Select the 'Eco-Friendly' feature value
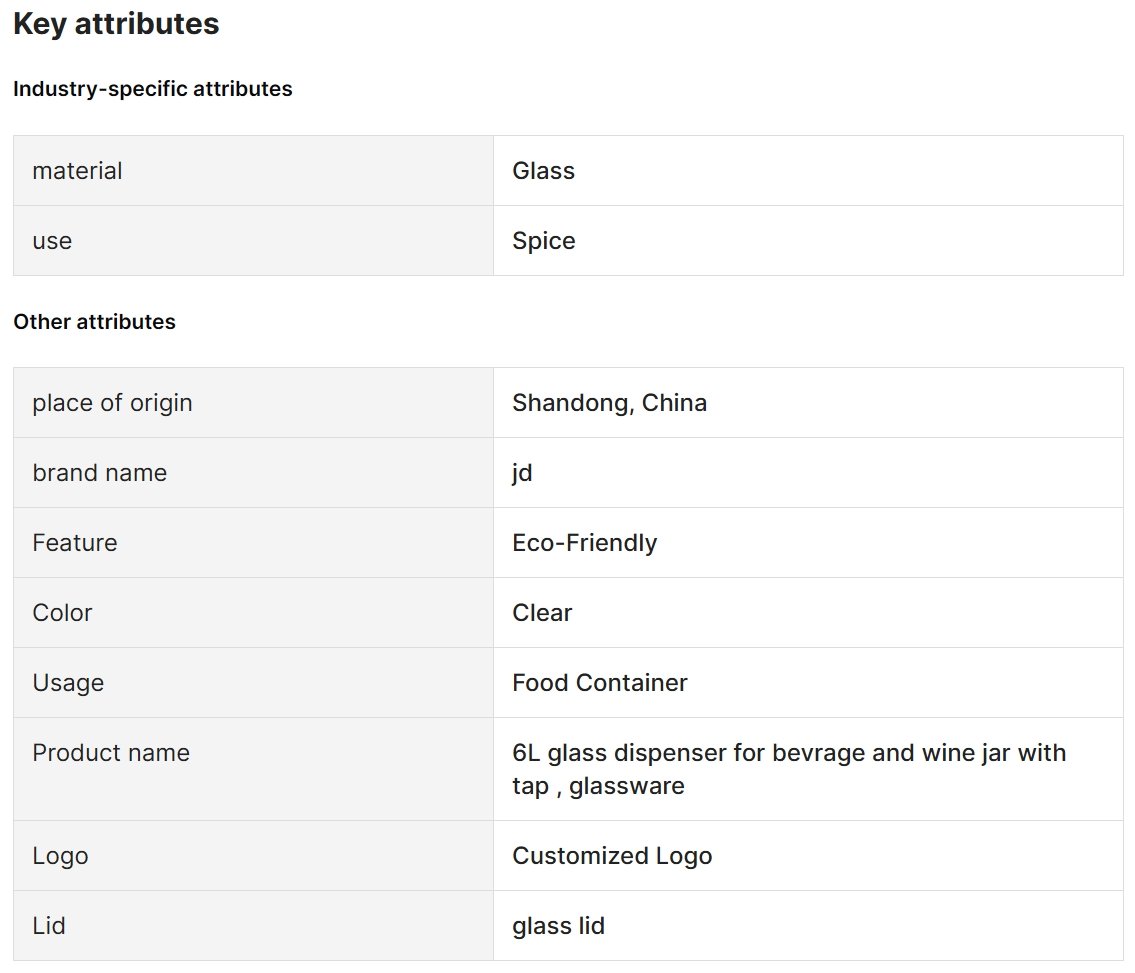 tap(585, 543)
